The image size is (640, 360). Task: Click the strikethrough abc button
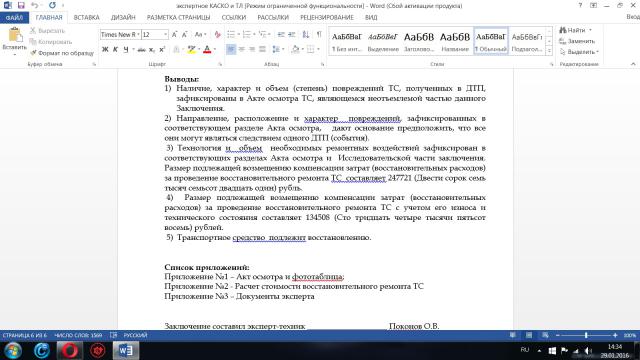pos(141,49)
